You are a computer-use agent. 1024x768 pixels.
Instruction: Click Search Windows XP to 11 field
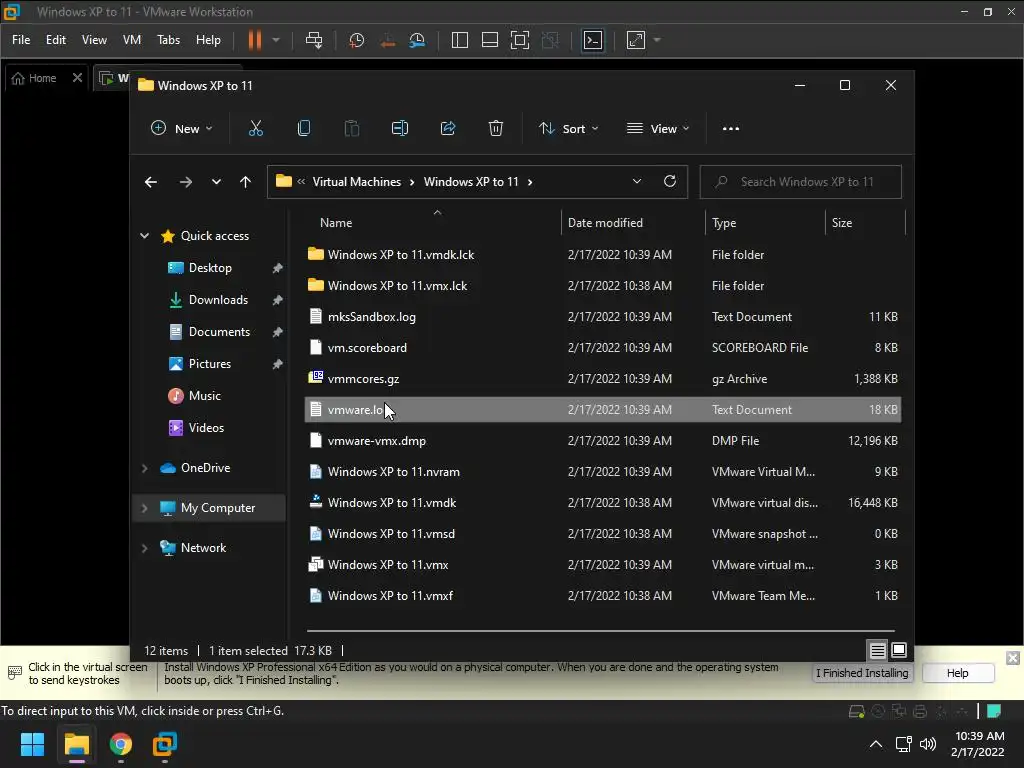[801, 182]
